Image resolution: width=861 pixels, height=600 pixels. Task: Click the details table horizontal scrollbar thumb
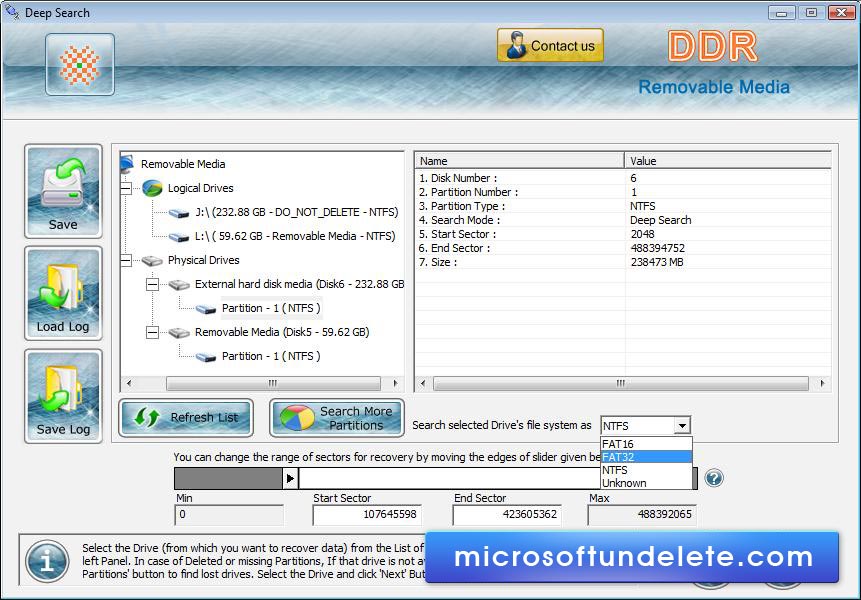tap(620, 383)
